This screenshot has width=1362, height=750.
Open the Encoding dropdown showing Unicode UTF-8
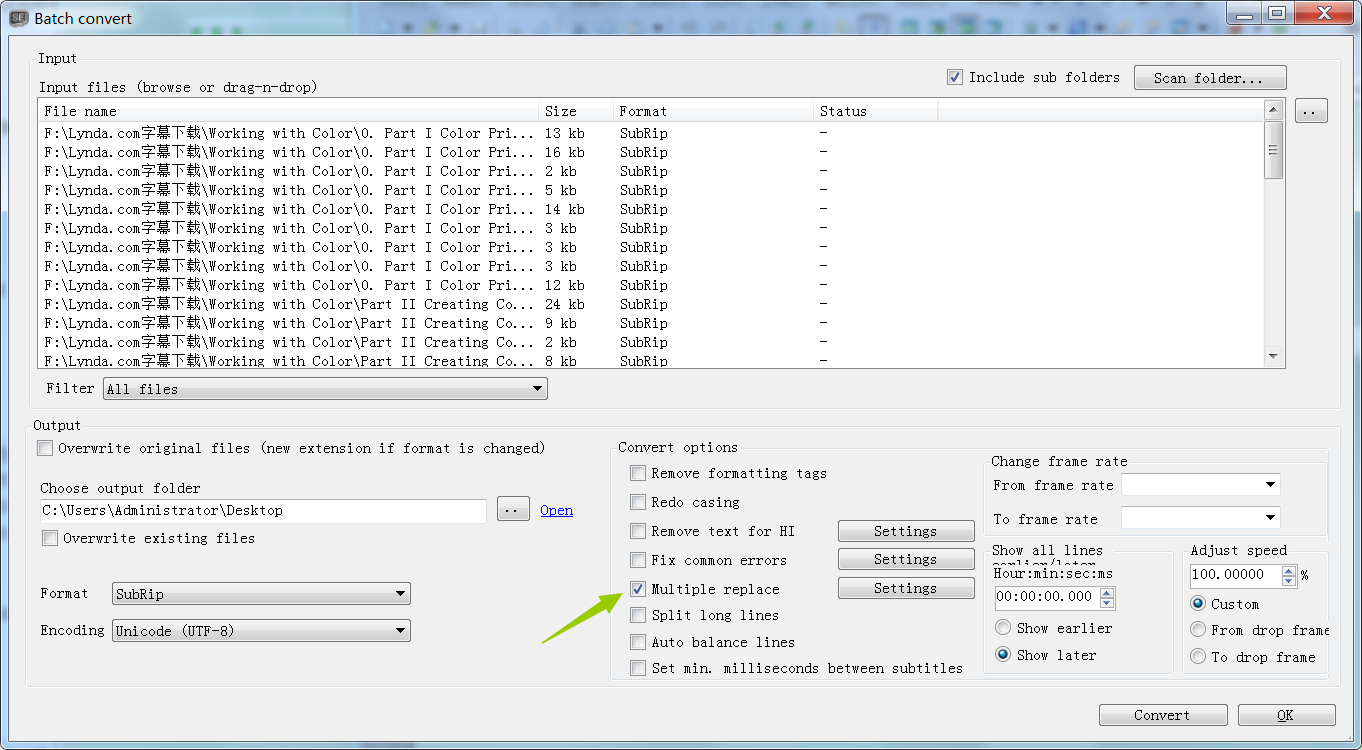coord(402,630)
